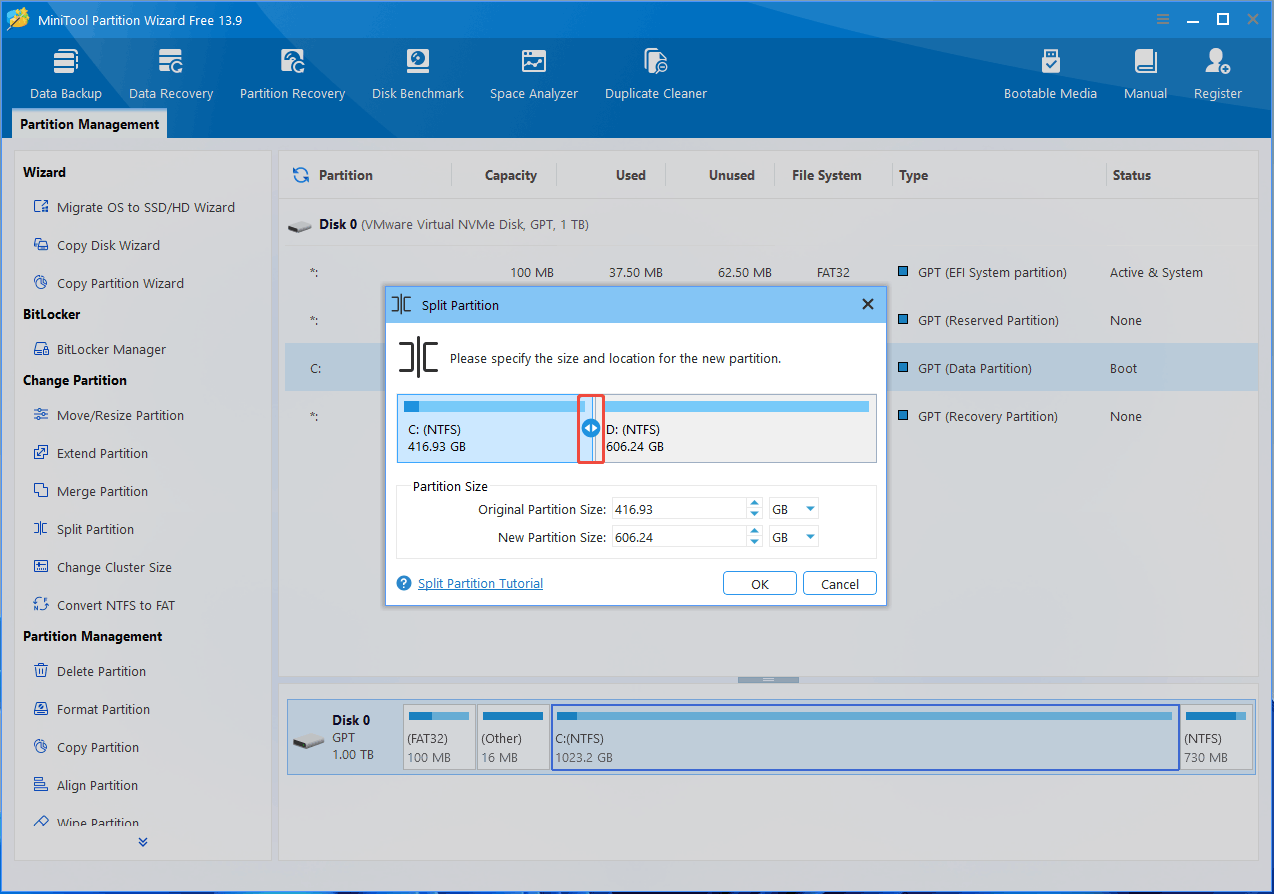The width and height of the screenshot is (1274, 894).
Task: Sort by Type column header
Action: coord(913,175)
